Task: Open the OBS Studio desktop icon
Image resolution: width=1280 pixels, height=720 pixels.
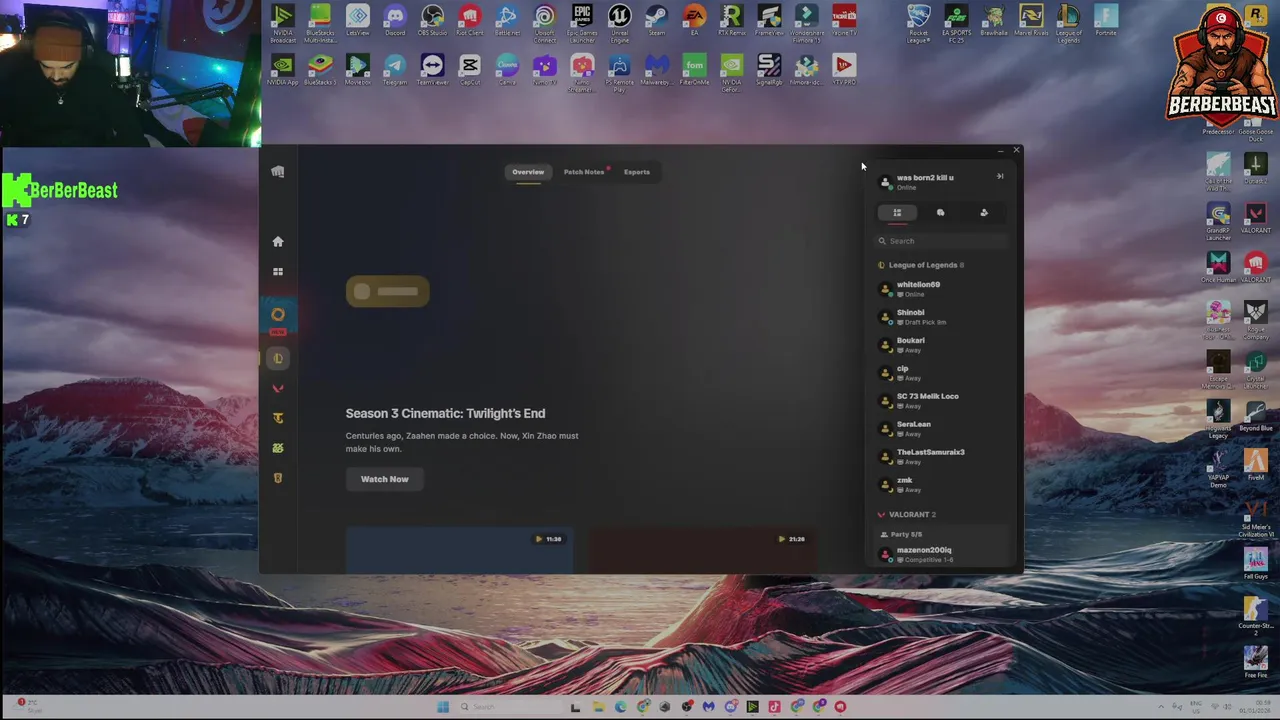Action: point(432,22)
